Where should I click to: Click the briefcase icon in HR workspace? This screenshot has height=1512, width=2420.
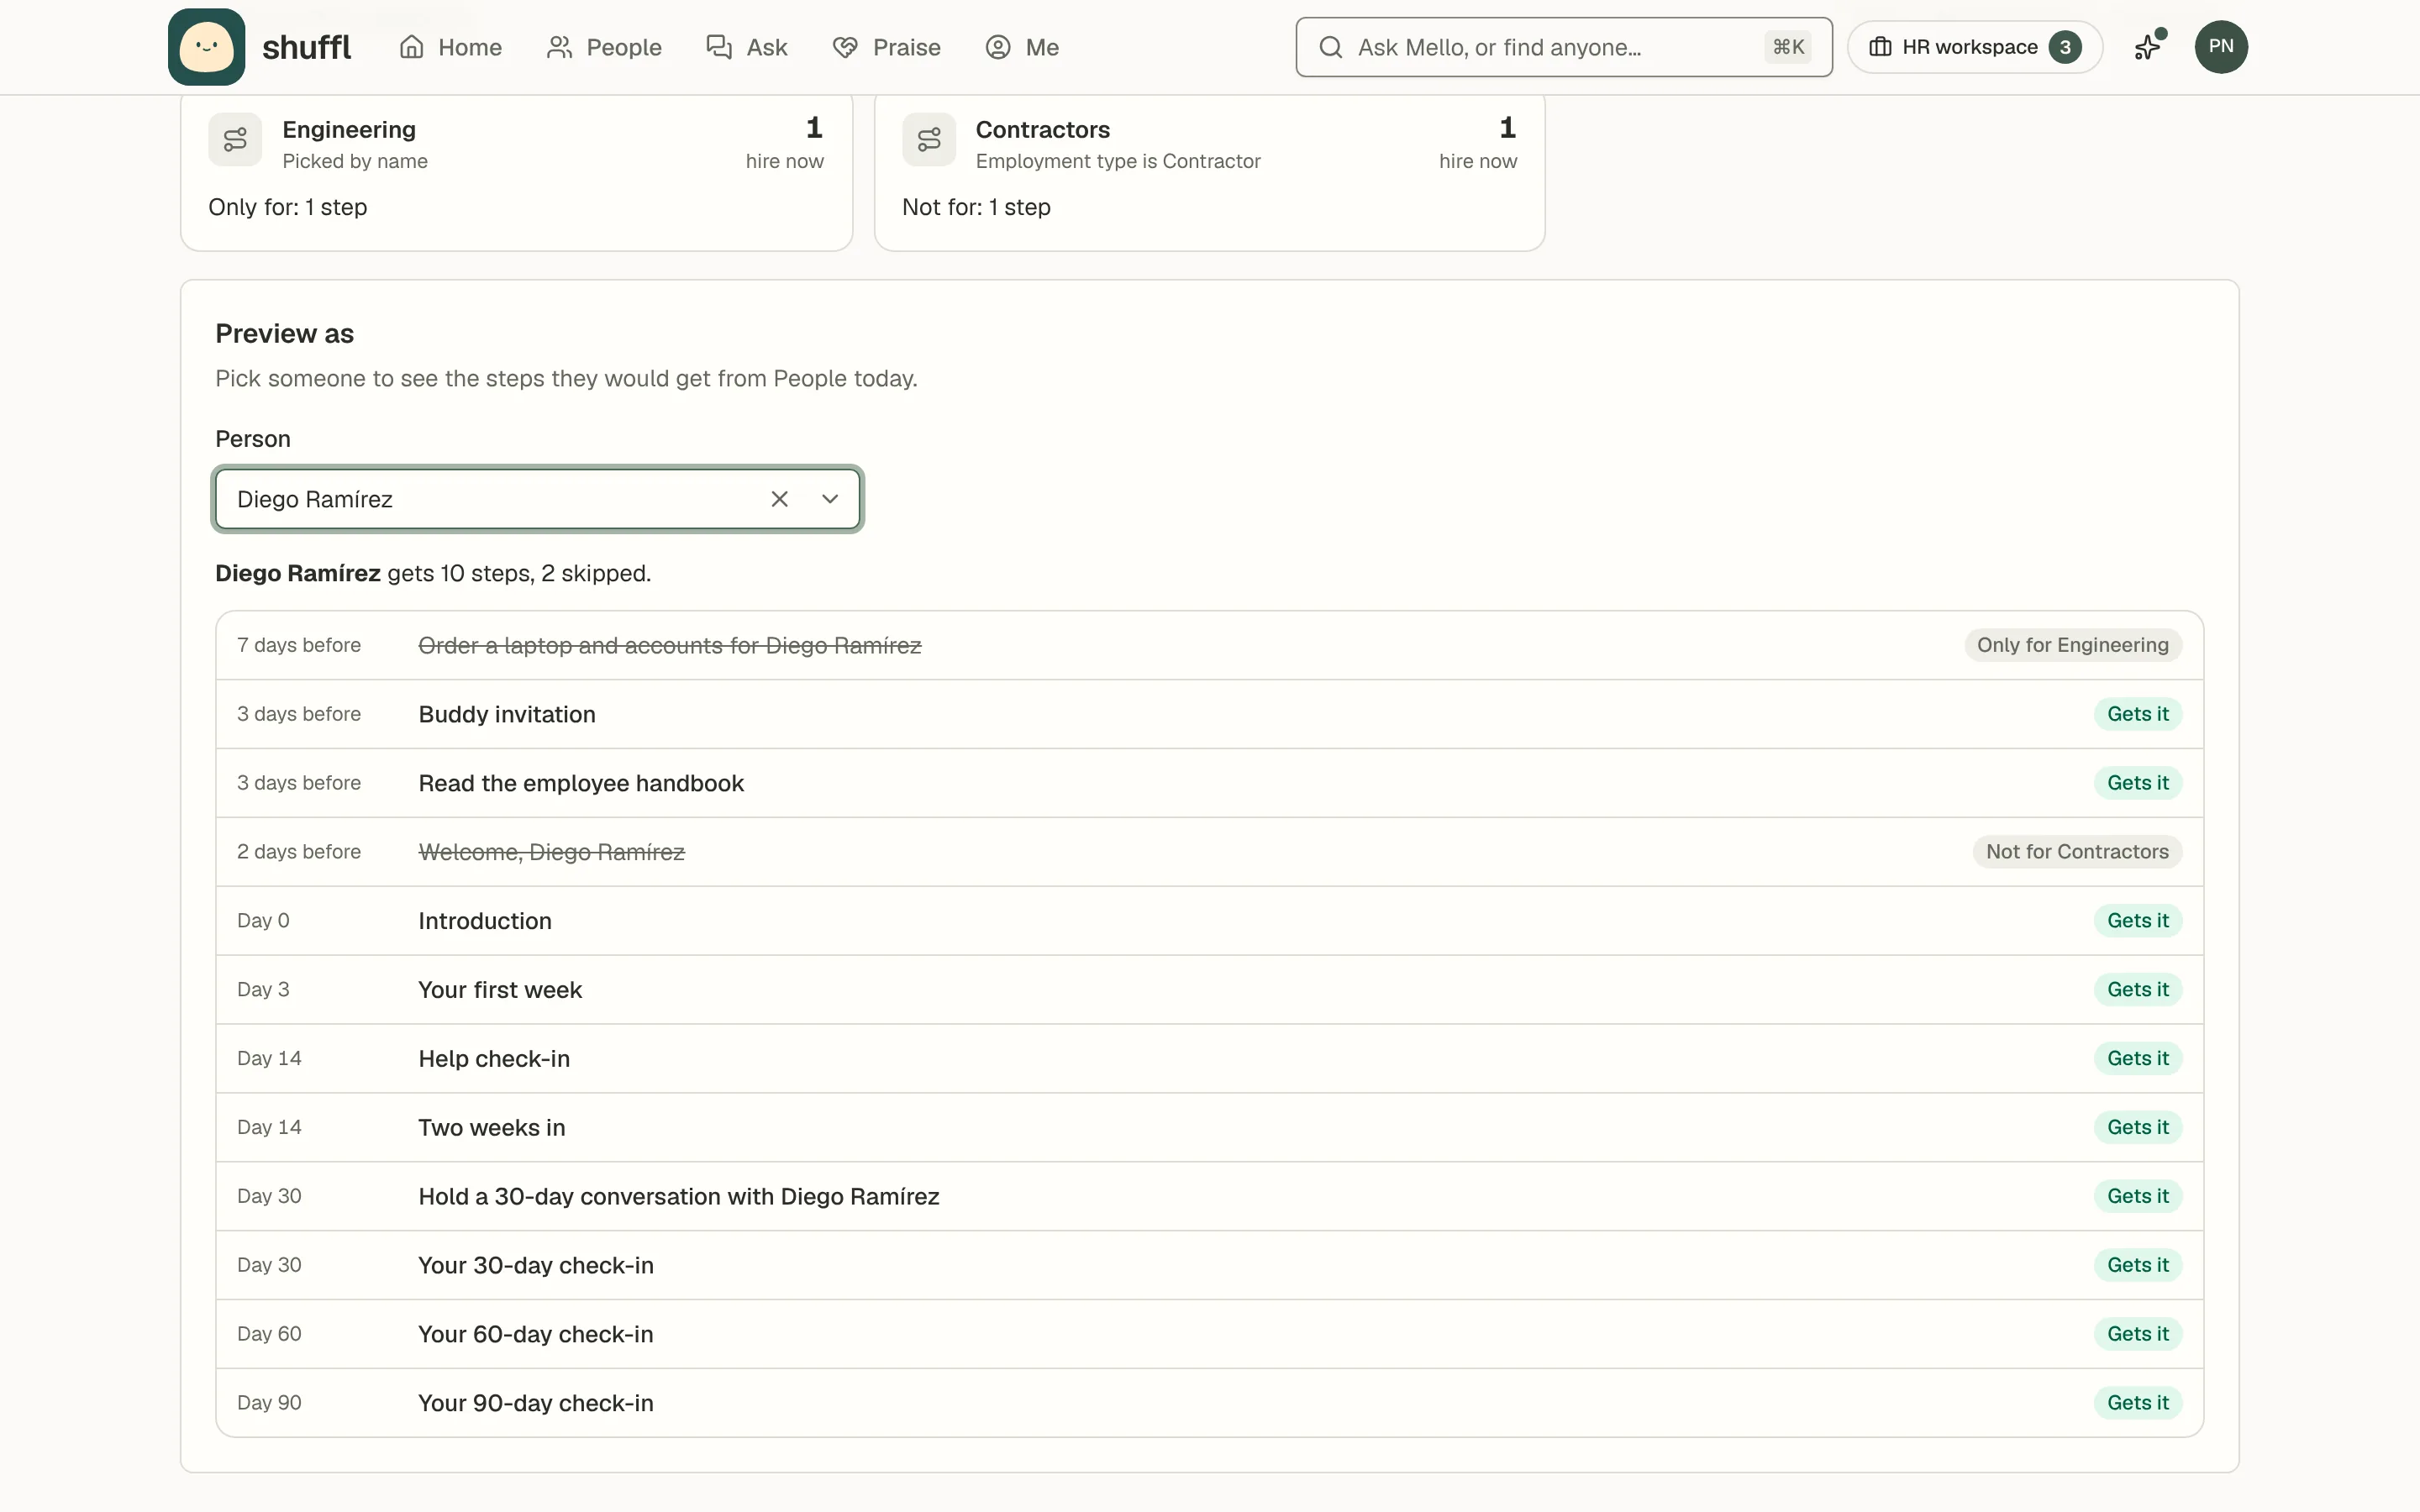(x=1879, y=47)
